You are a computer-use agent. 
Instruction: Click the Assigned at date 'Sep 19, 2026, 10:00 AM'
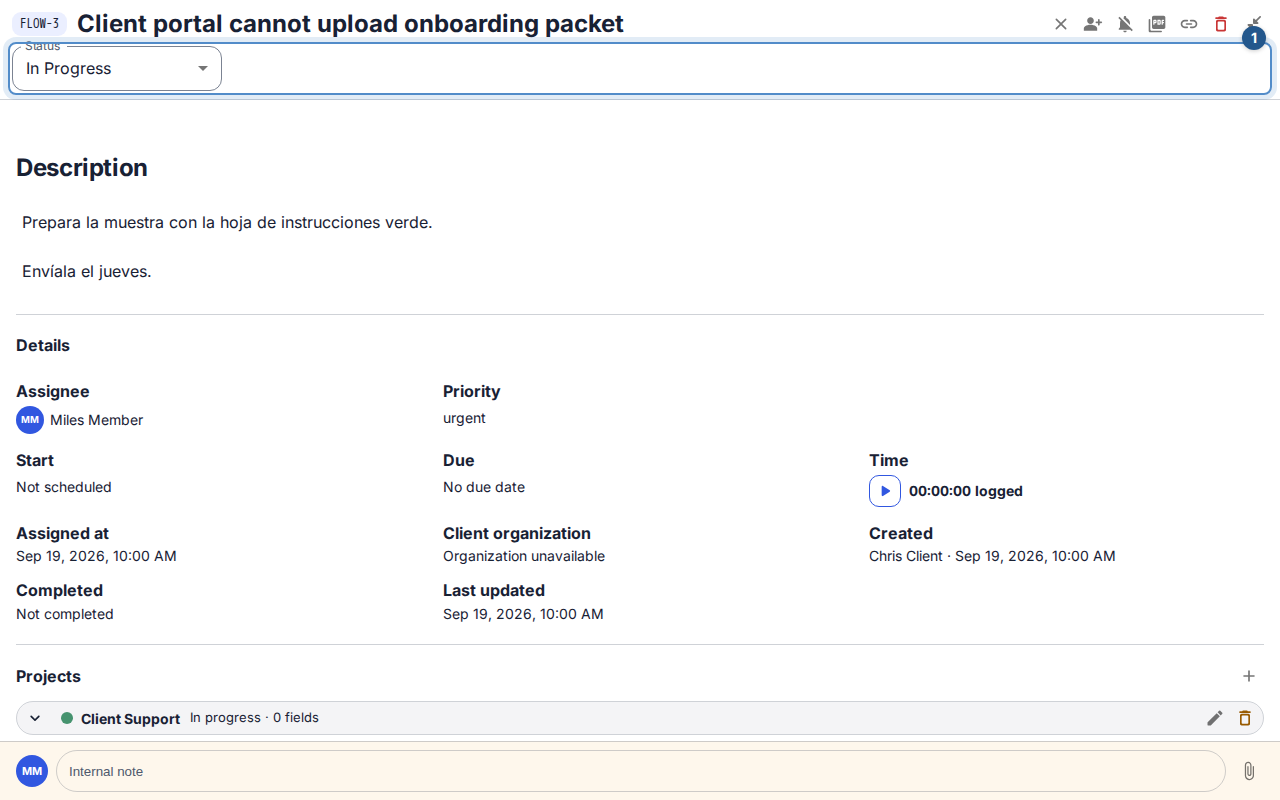pos(96,556)
